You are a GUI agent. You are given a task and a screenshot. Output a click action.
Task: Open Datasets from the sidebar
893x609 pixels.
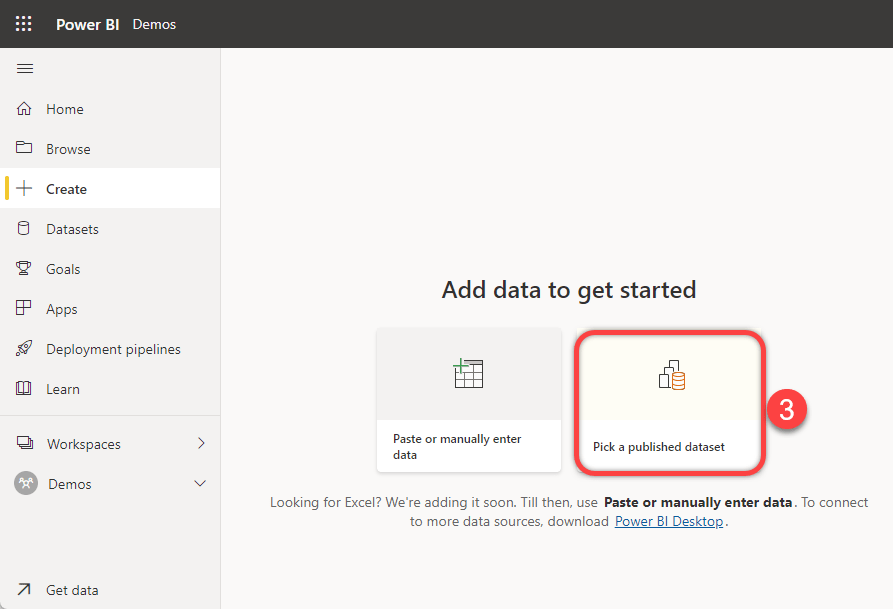click(110, 228)
